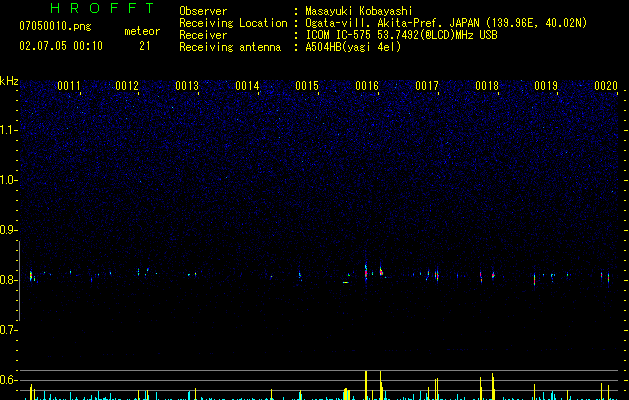Click the 0017 time marker
The height and width of the screenshot is (400, 629).
point(427,86)
